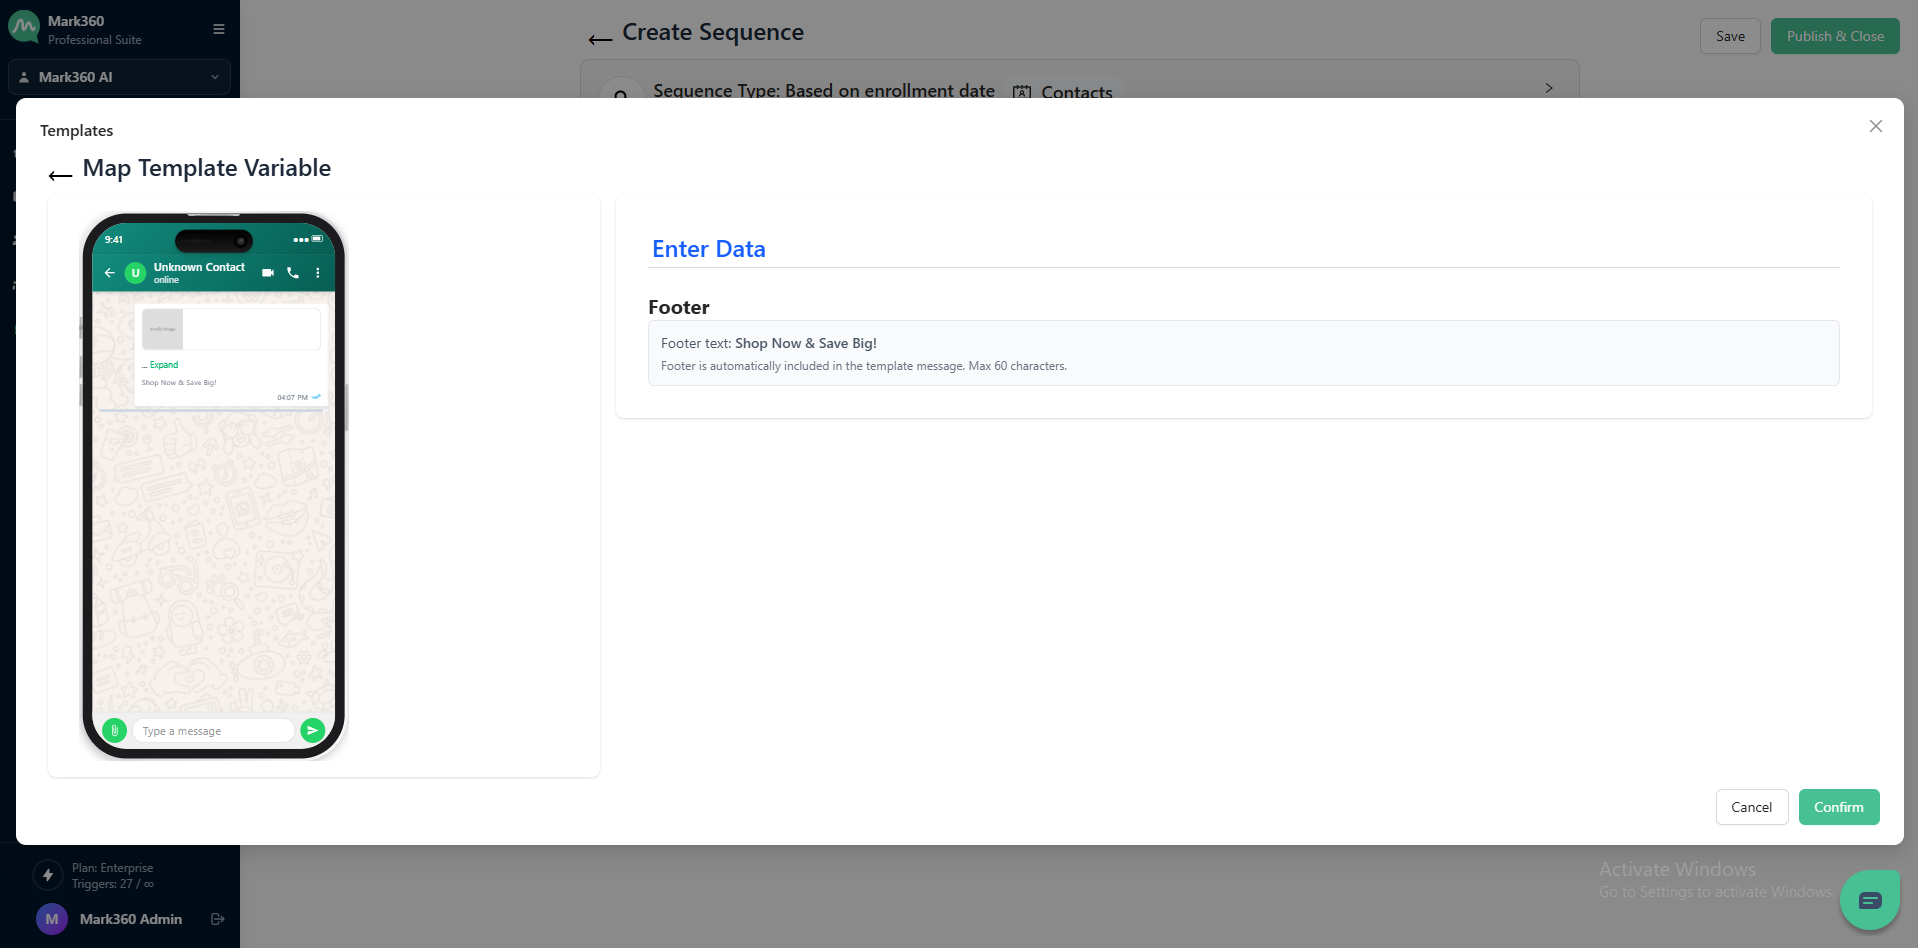Click the Type a message field

[213, 731]
